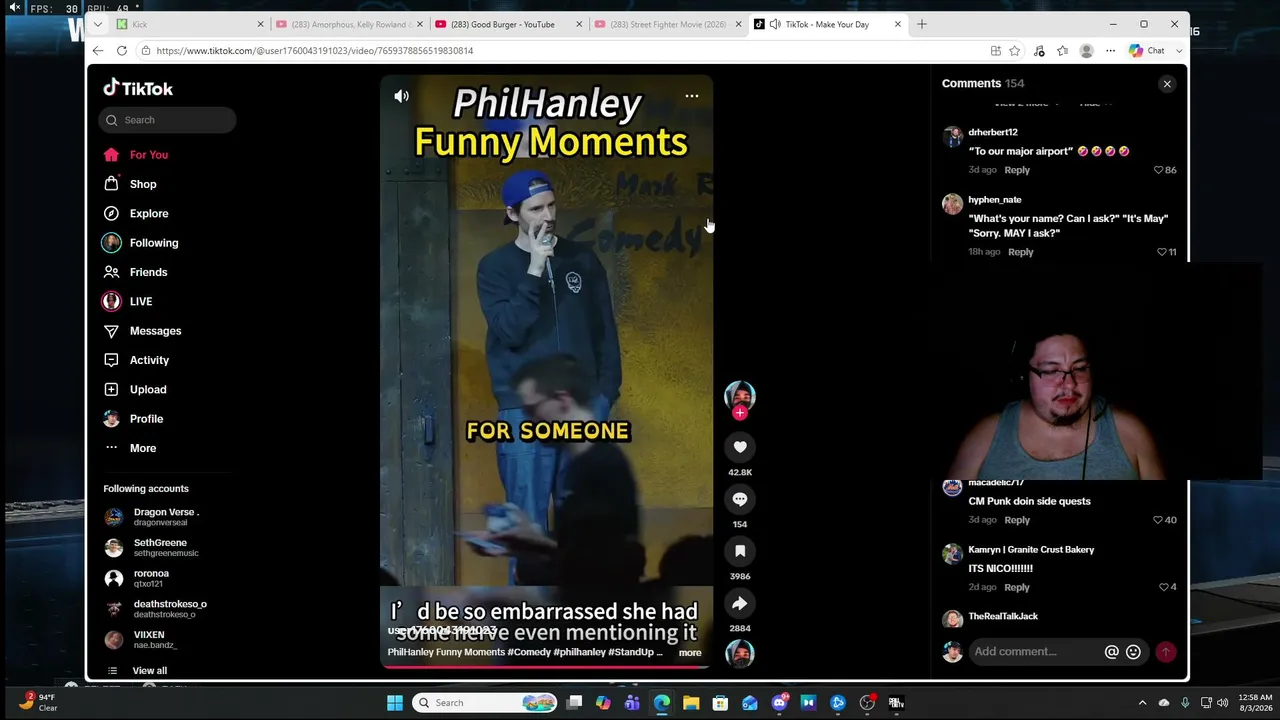Open the LIVE page

141,301
